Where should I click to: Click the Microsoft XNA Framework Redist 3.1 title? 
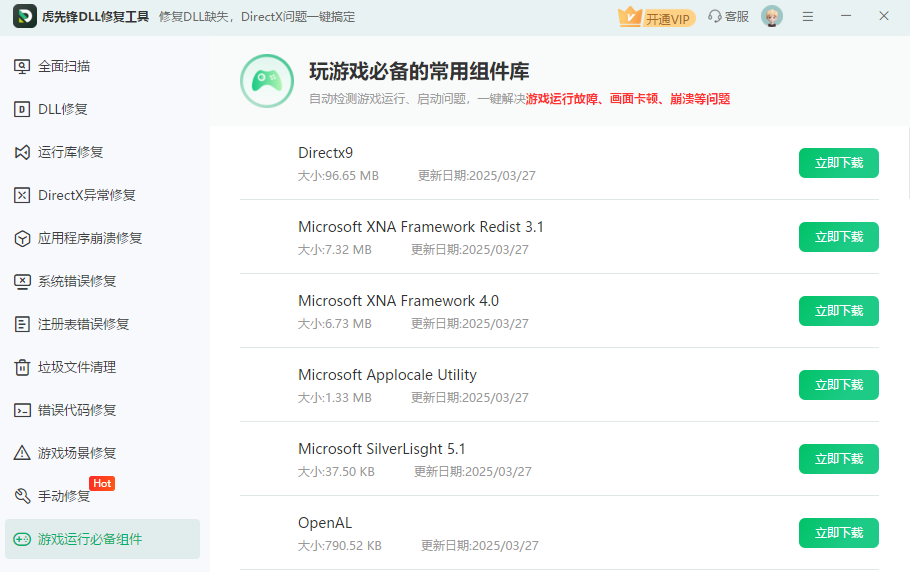[x=421, y=227]
